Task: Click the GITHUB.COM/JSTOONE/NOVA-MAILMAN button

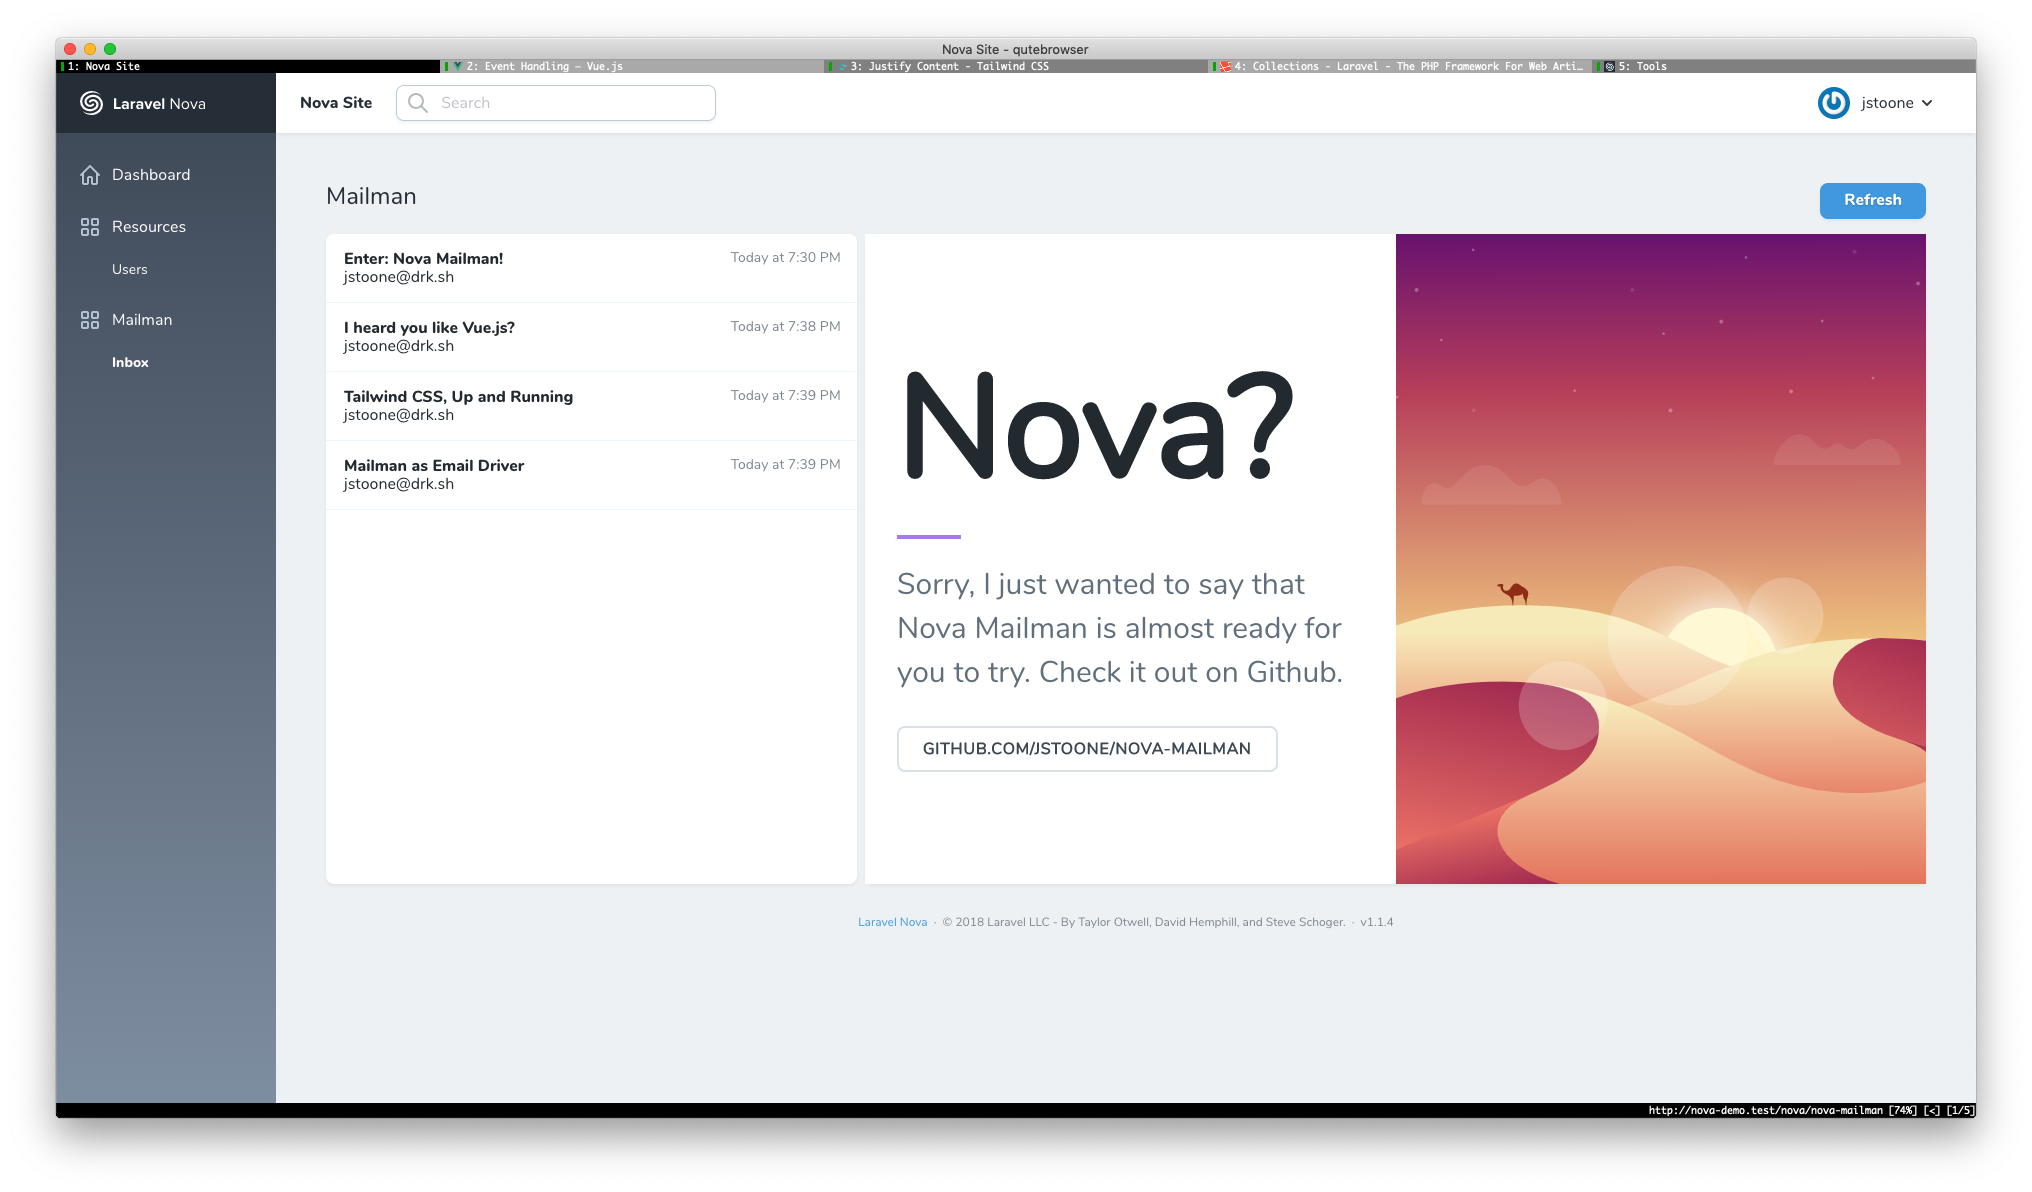Action: (x=1086, y=749)
